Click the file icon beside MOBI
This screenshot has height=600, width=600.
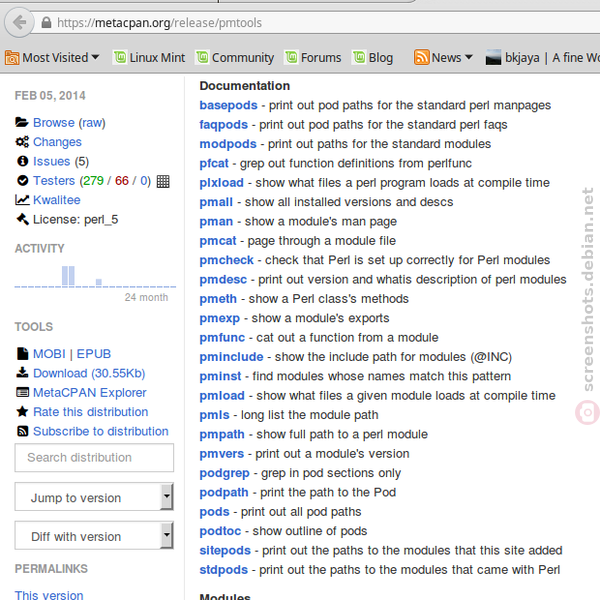tap(23, 354)
